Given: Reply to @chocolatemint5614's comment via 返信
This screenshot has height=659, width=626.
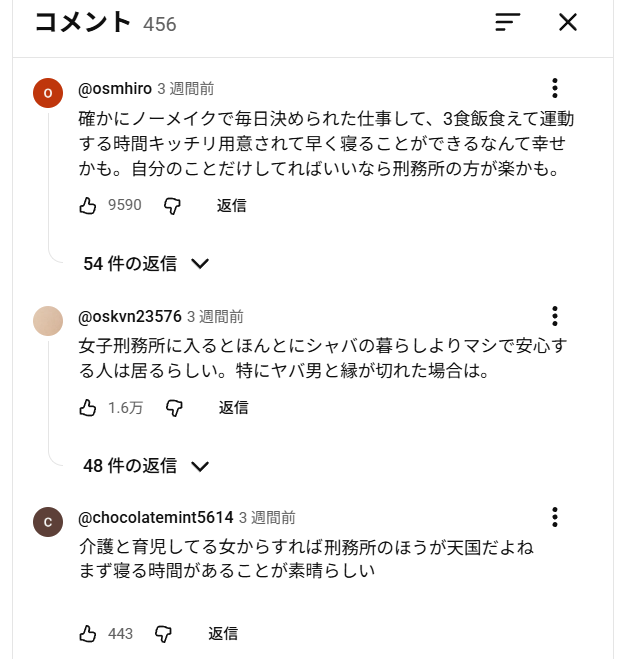Looking at the screenshot, I should 222,634.
